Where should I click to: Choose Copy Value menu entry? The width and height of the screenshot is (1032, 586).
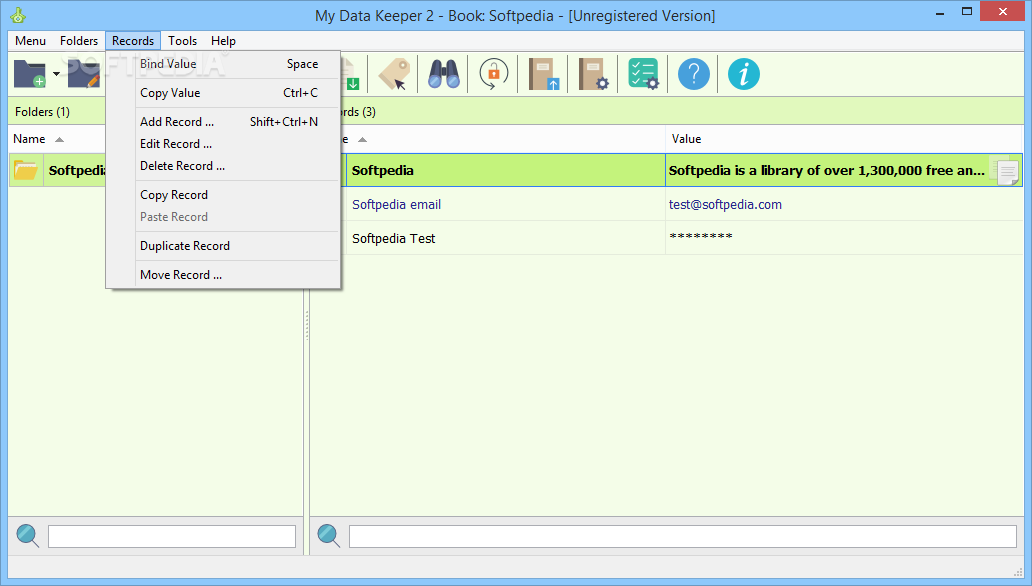click(x=223, y=93)
